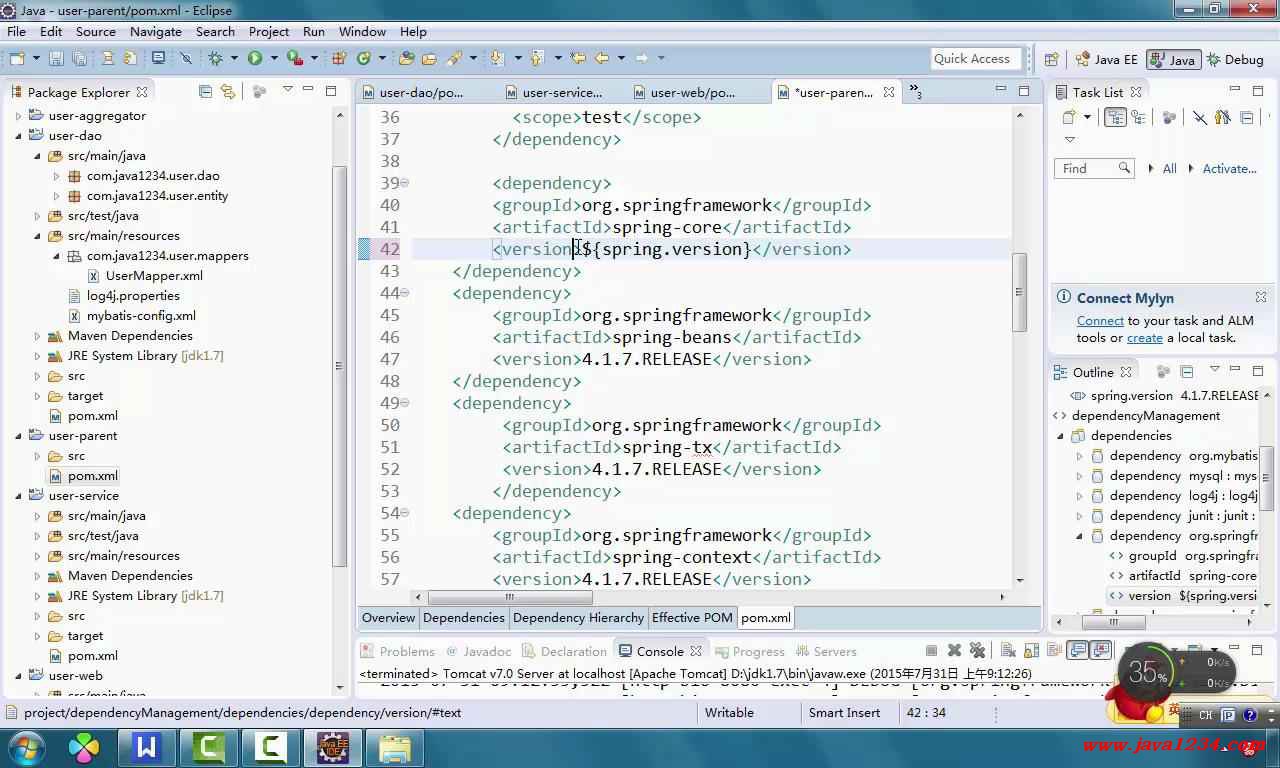
Task: Toggle Scroll Lock in Console
Action: [1031, 651]
